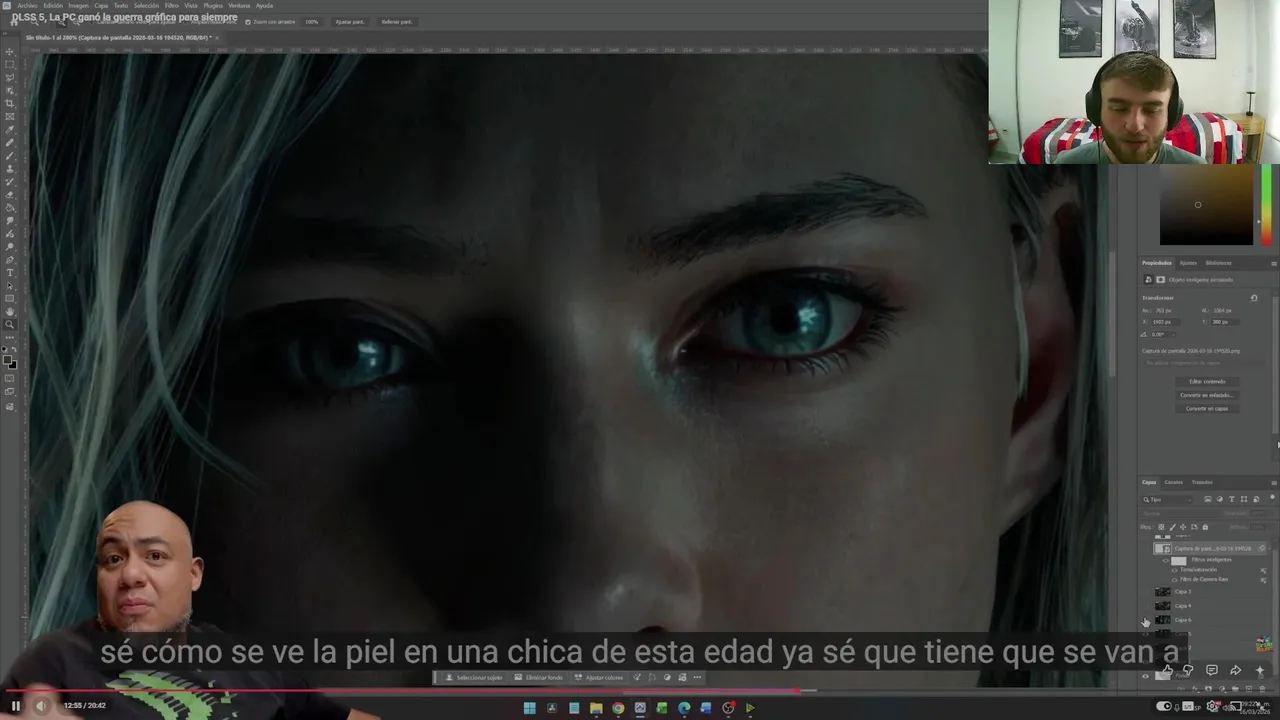Select the Brush tool
Image resolution: width=1280 pixels, height=720 pixels.
coord(10,155)
